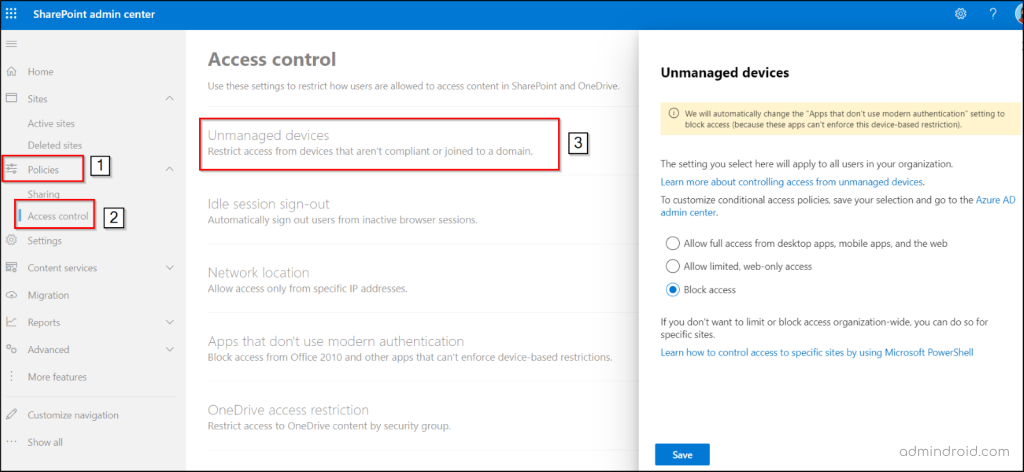Collapse the Policies section chevron
This screenshot has width=1024, height=472.
pos(169,169)
